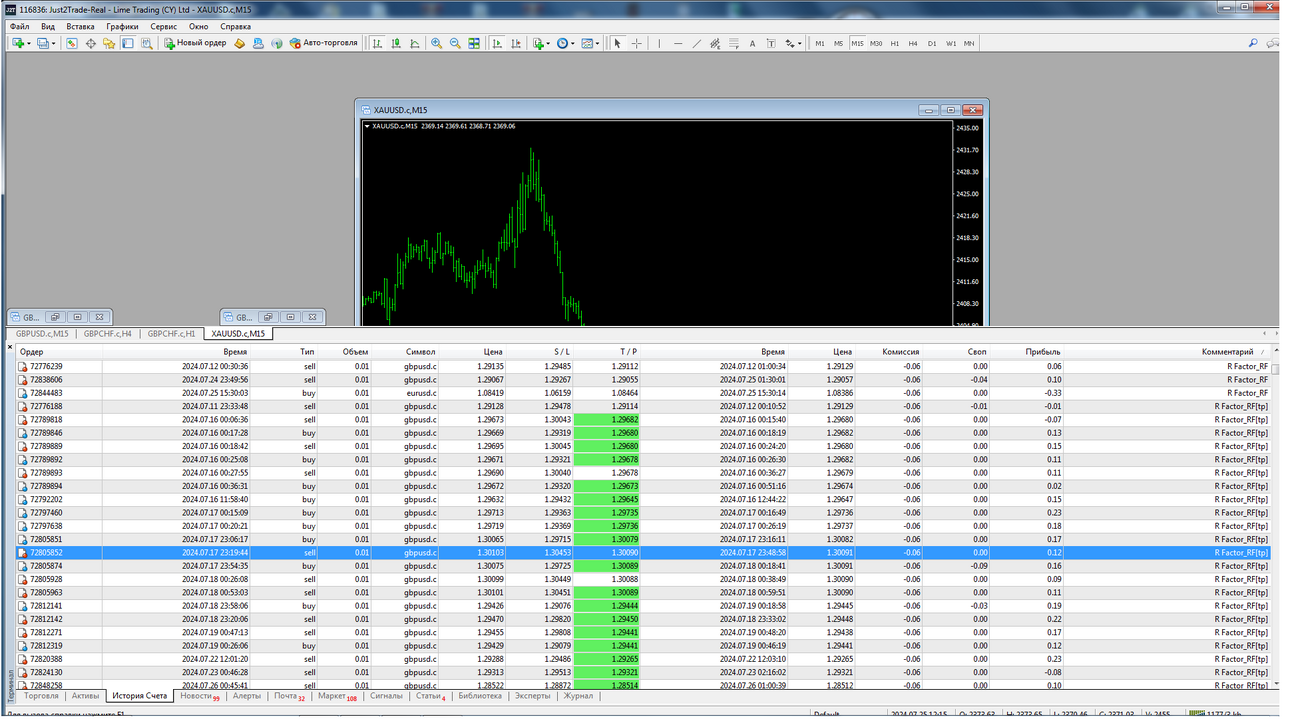The image size is (1290, 727).
Task: Switch chart to bar chart mode
Action: (377, 43)
